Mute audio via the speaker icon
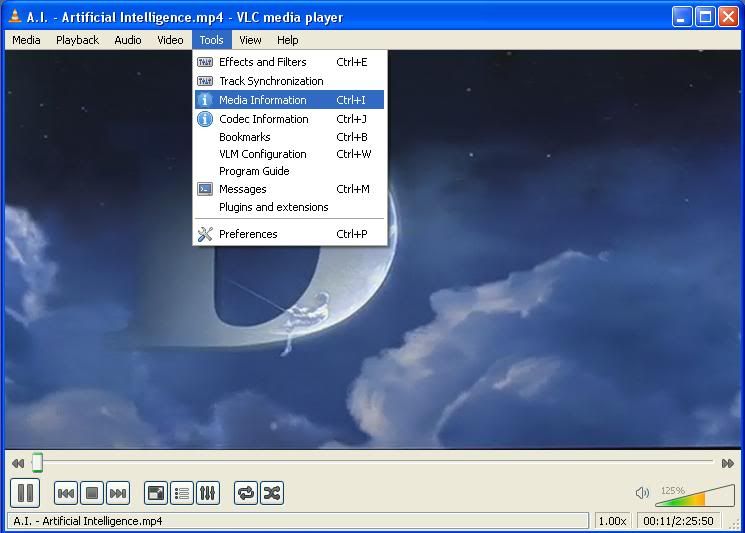Image resolution: width=745 pixels, height=533 pixels. tap(642, 493)
